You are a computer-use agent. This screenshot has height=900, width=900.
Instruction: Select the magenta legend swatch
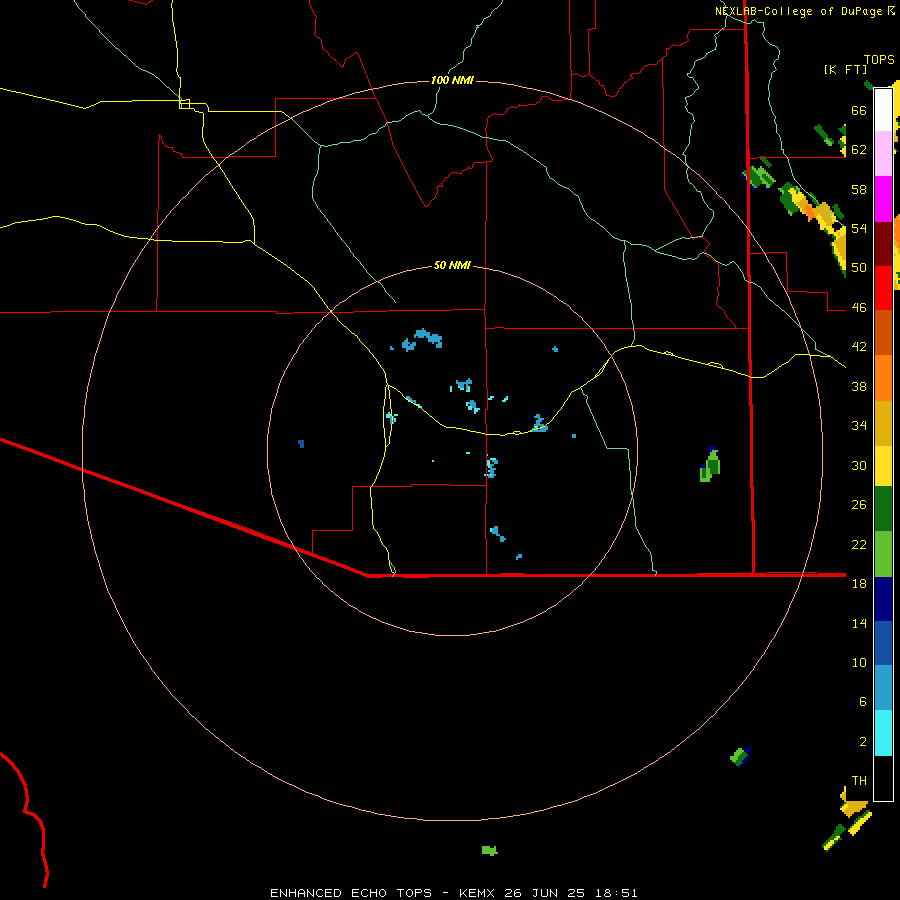(883, 199)
